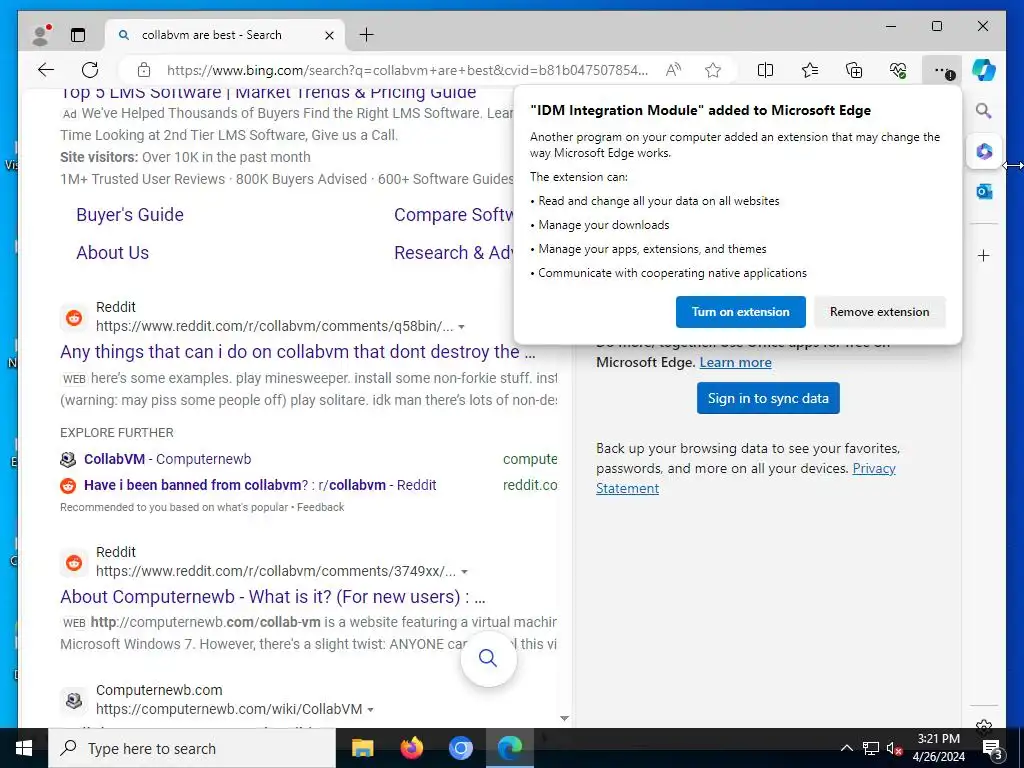
Task: Expand dropdown next to computernewb wiki URL
Action: pyautogui.click(x=370, y=710)
